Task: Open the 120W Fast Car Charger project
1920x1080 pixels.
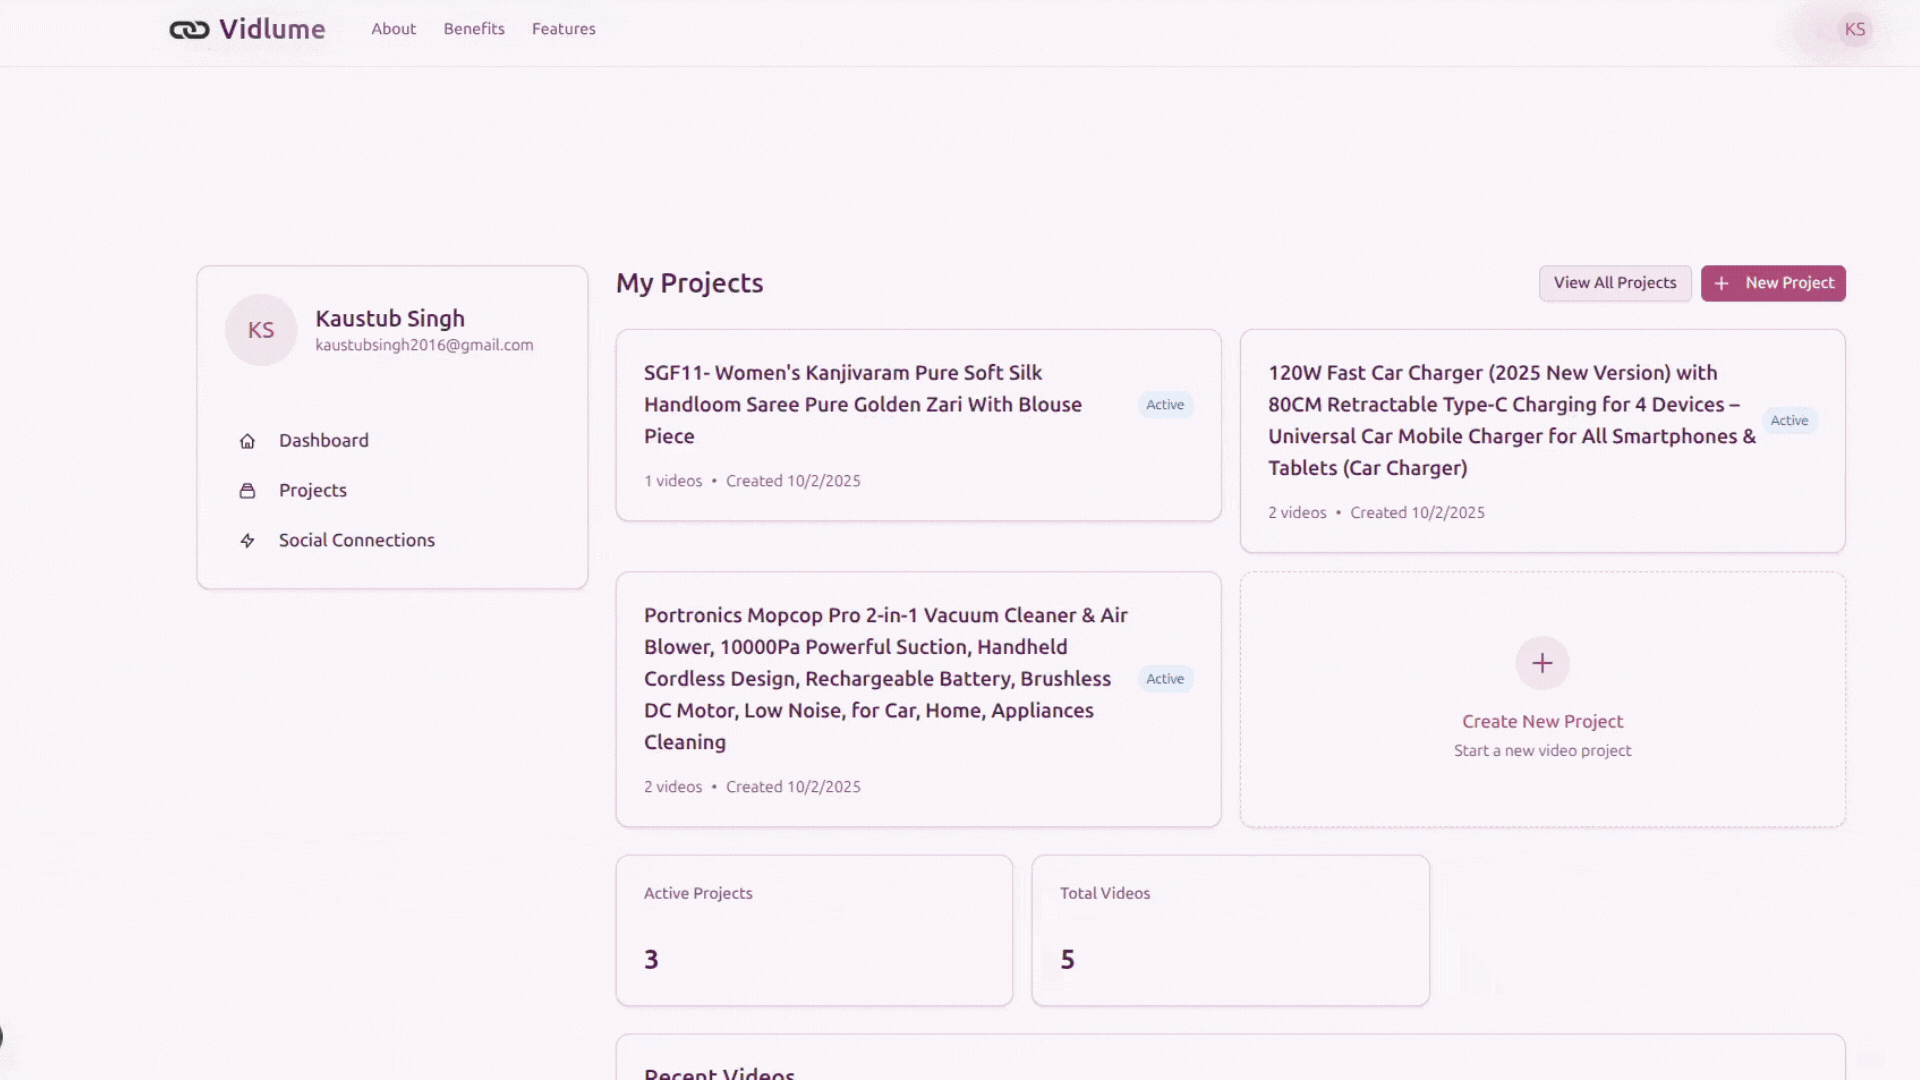Action: 1510,420
